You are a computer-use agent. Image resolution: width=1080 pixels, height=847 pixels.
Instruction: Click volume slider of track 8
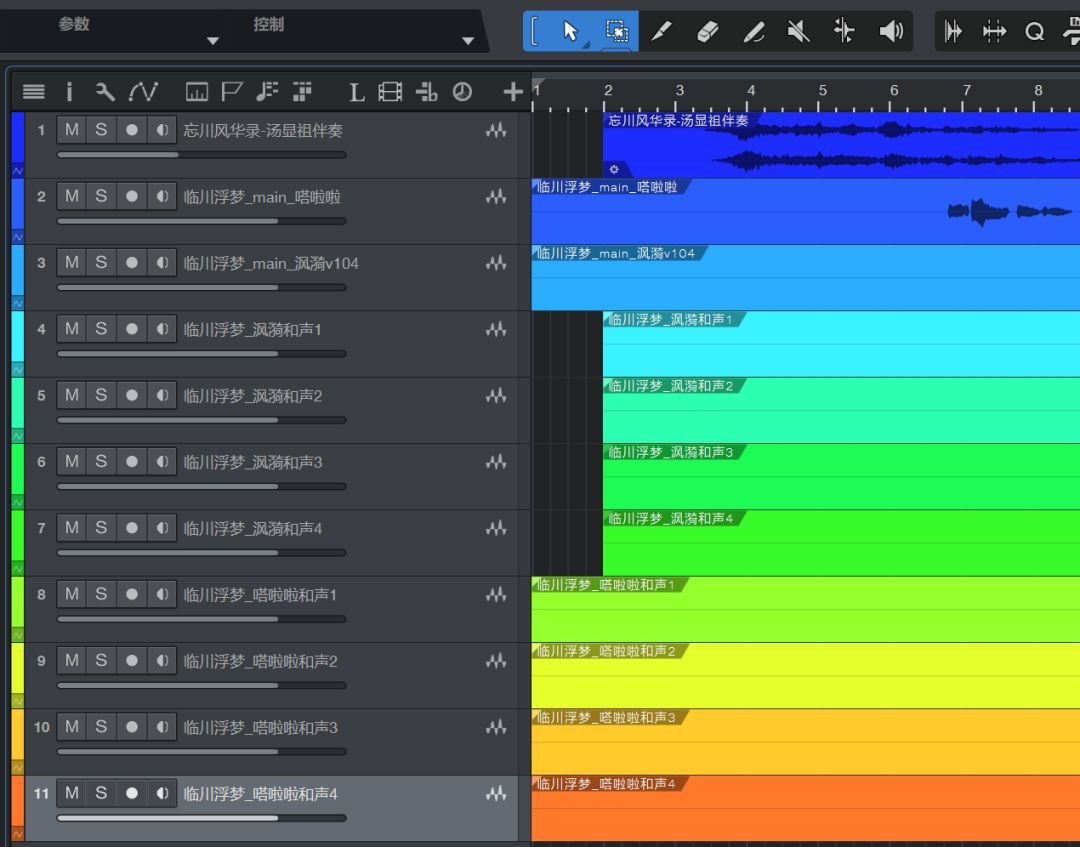click(x=200, y=619)
